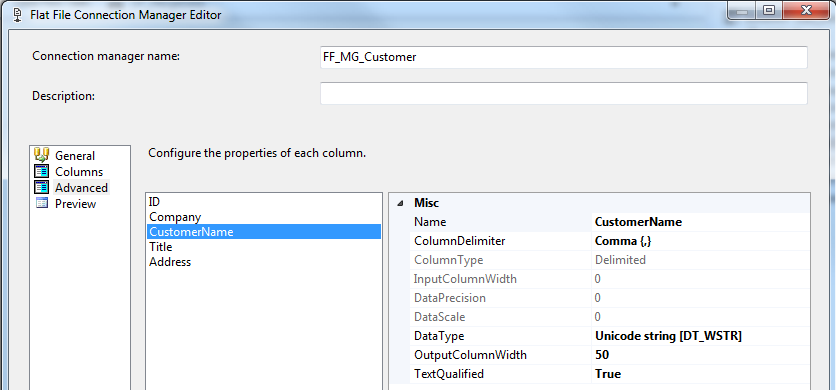The width and height of the screenshot is (836, 390).
Task: Collapse the Misc property category
Action: (399, 203)
